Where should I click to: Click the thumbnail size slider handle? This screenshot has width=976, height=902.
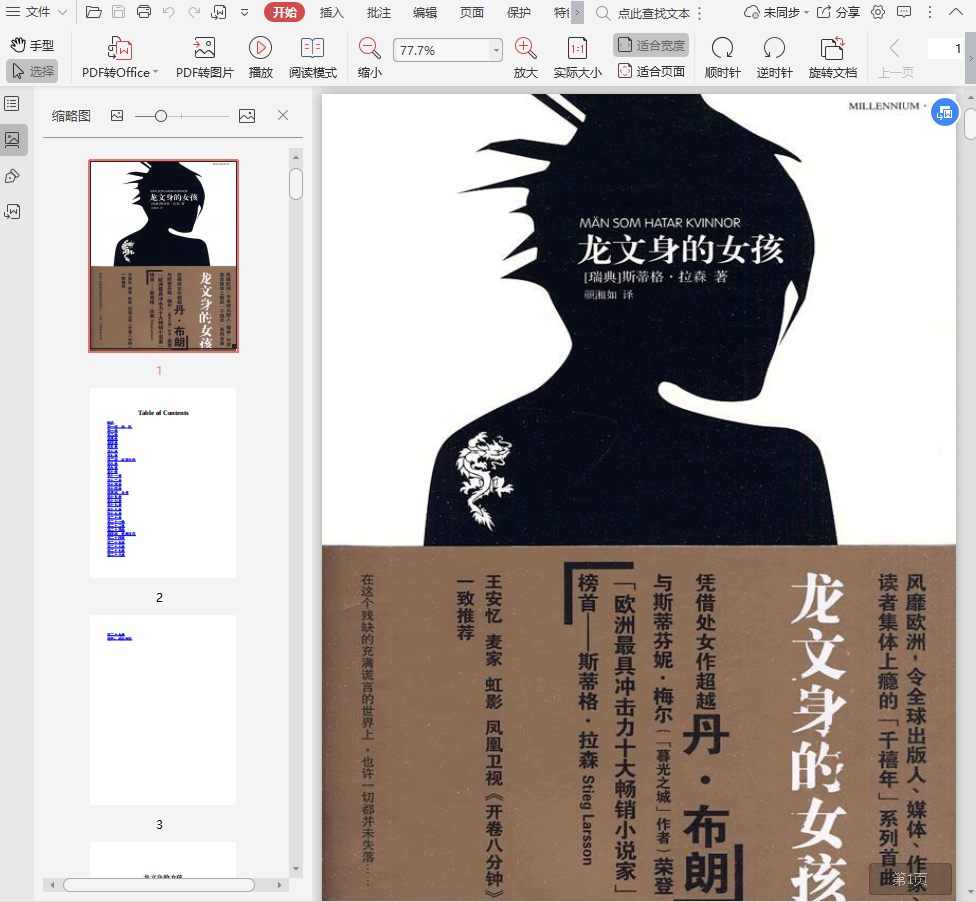point(161,116)
